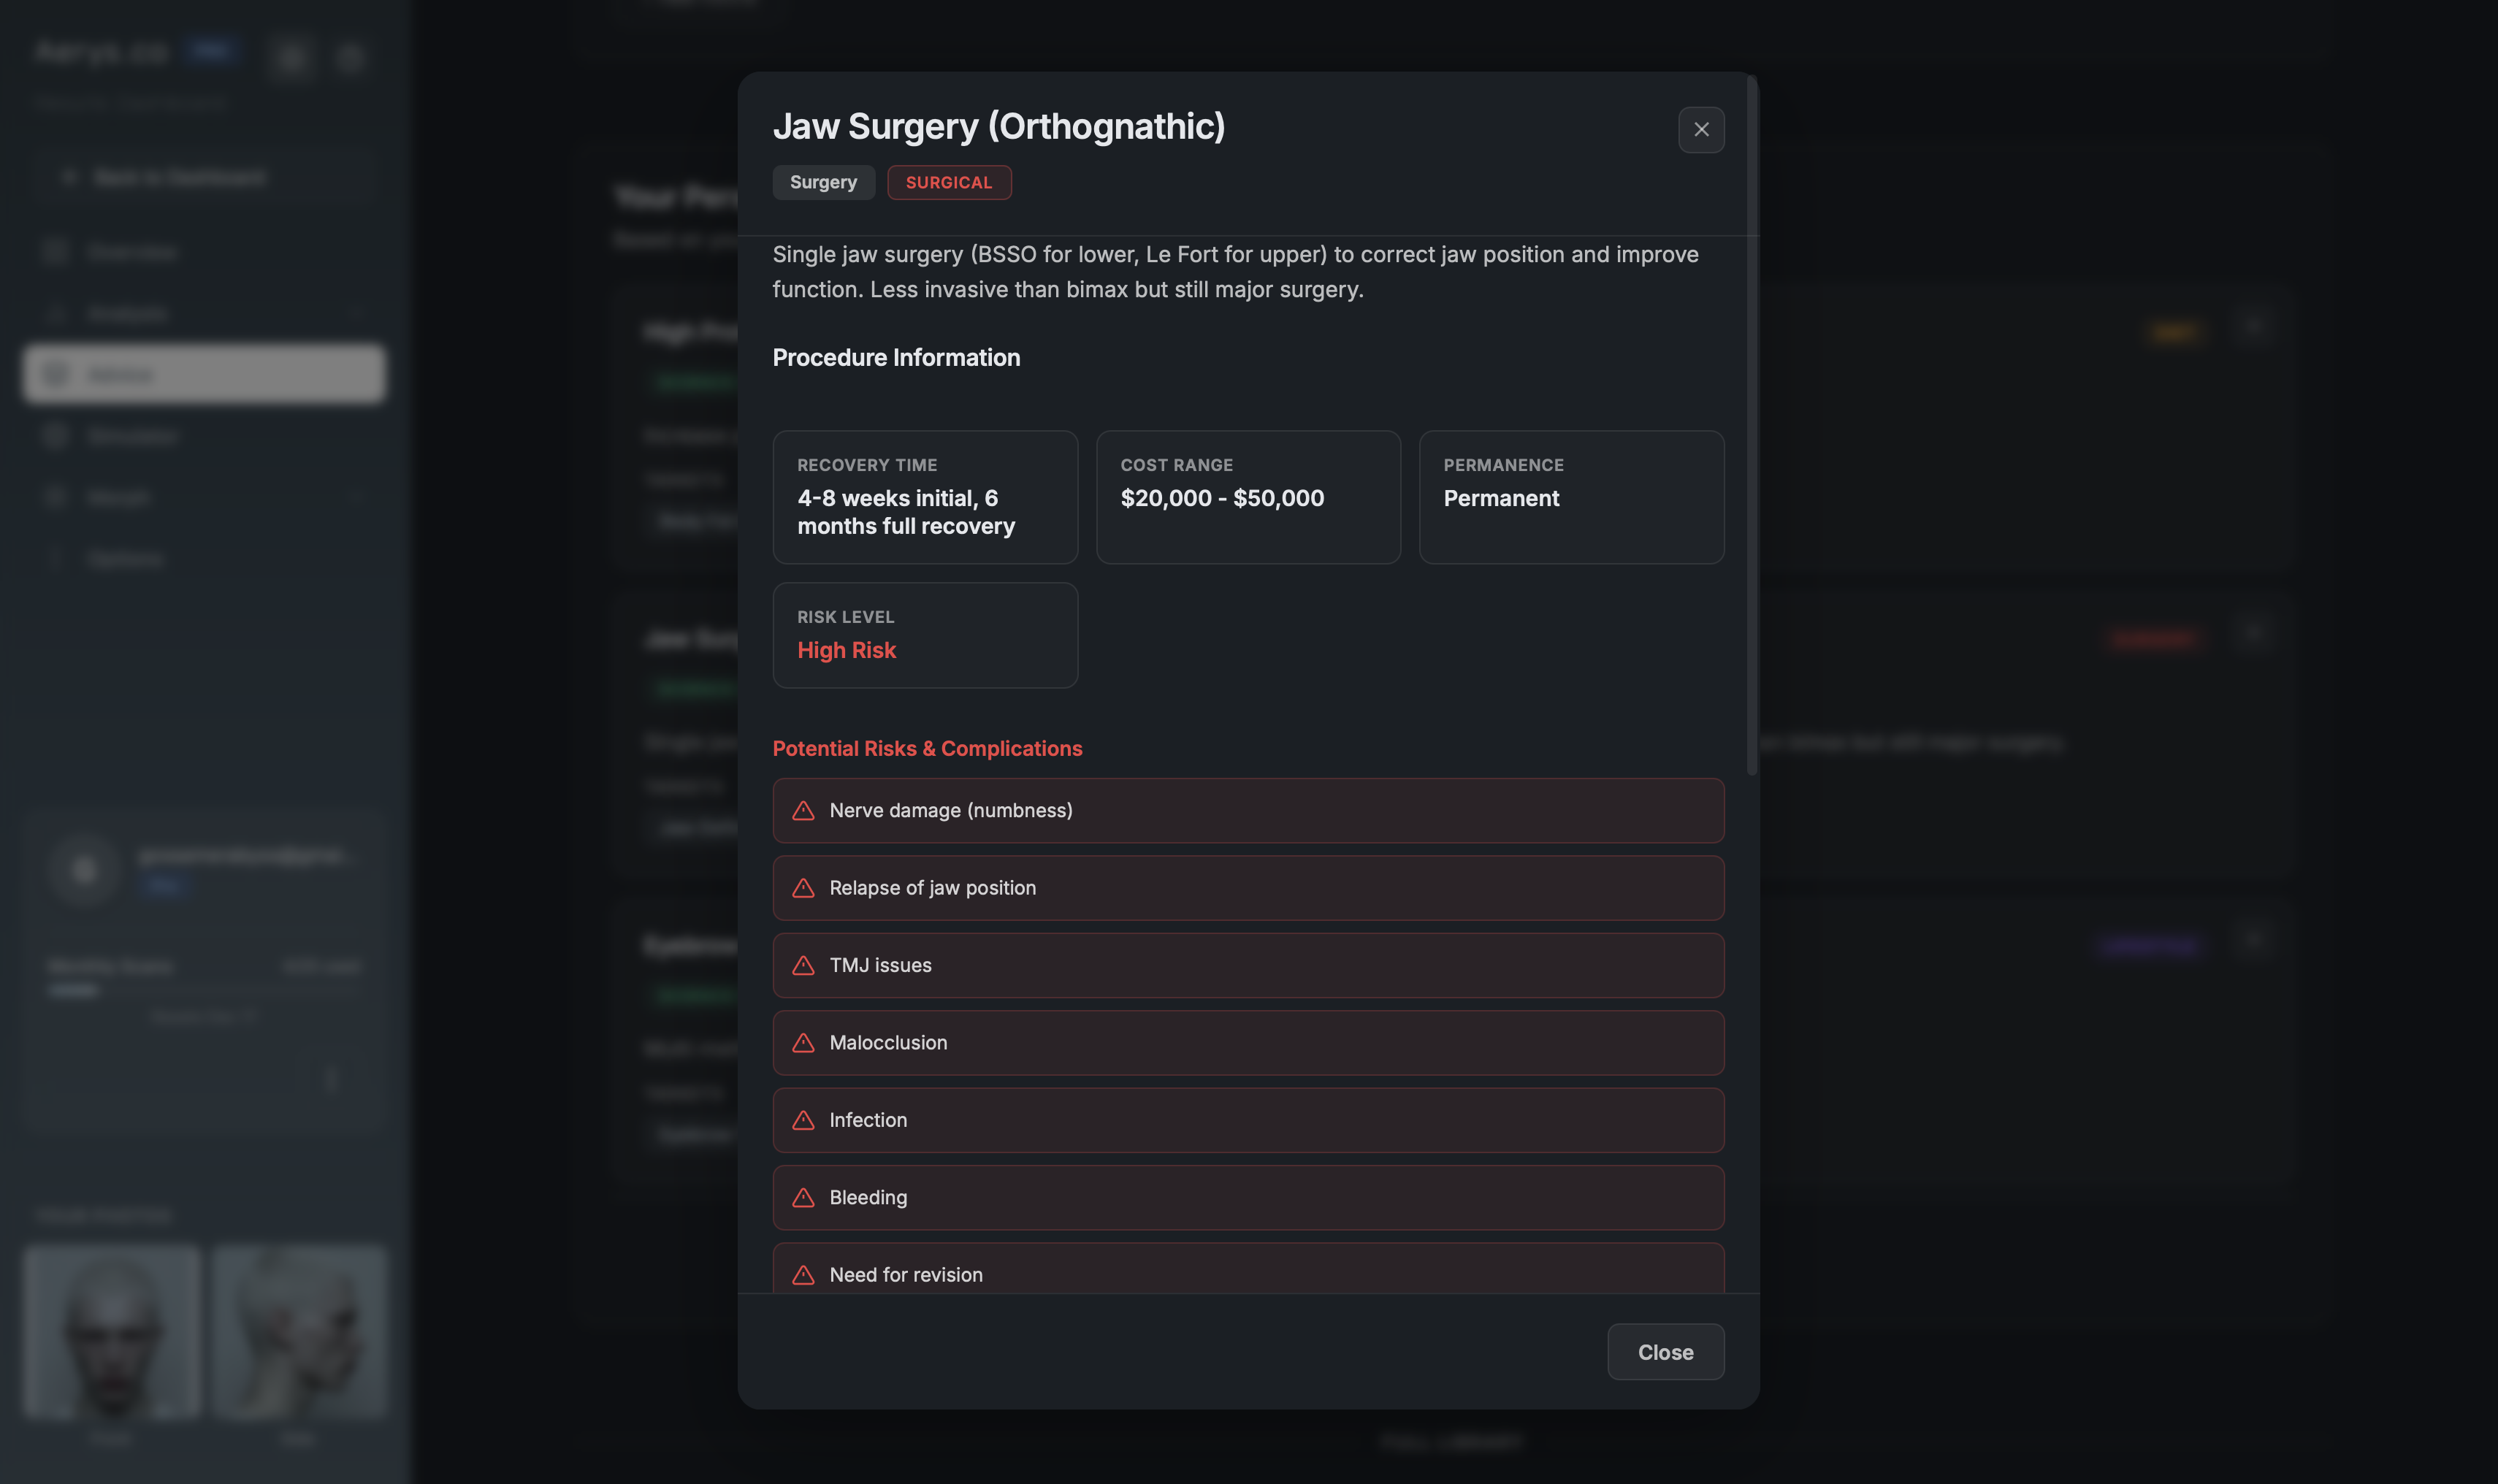Click the warning icon next to Bleeding
2498x1484 pixels.
(803, 1198)
